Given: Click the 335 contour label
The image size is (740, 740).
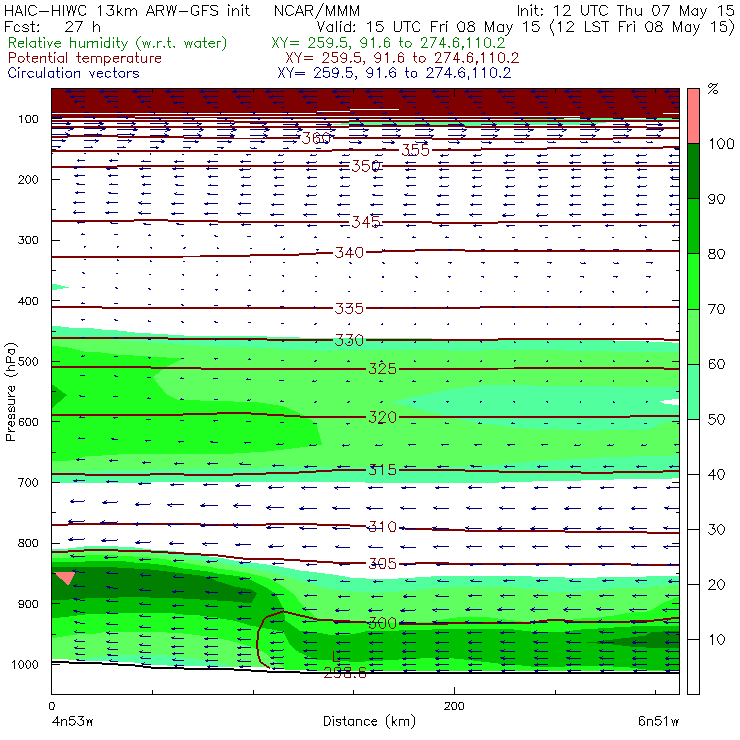Looking at the screenshot, I should tap(349, 309).
